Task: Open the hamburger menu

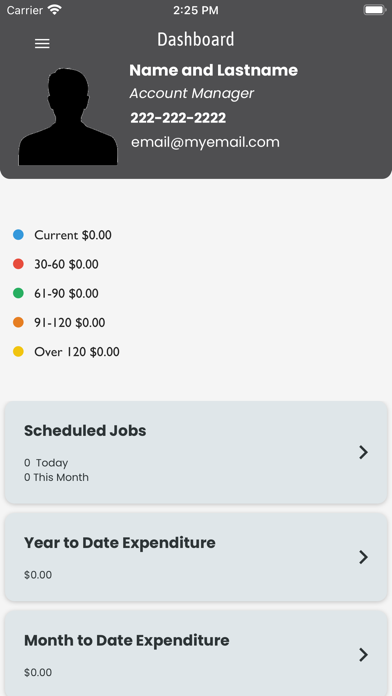Action: [42, 44]
